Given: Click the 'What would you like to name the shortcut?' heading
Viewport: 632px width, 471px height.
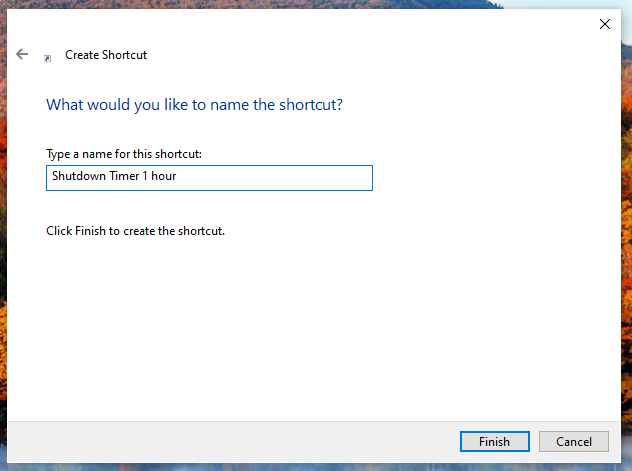Looking at the screenshot, I should 194,105.
